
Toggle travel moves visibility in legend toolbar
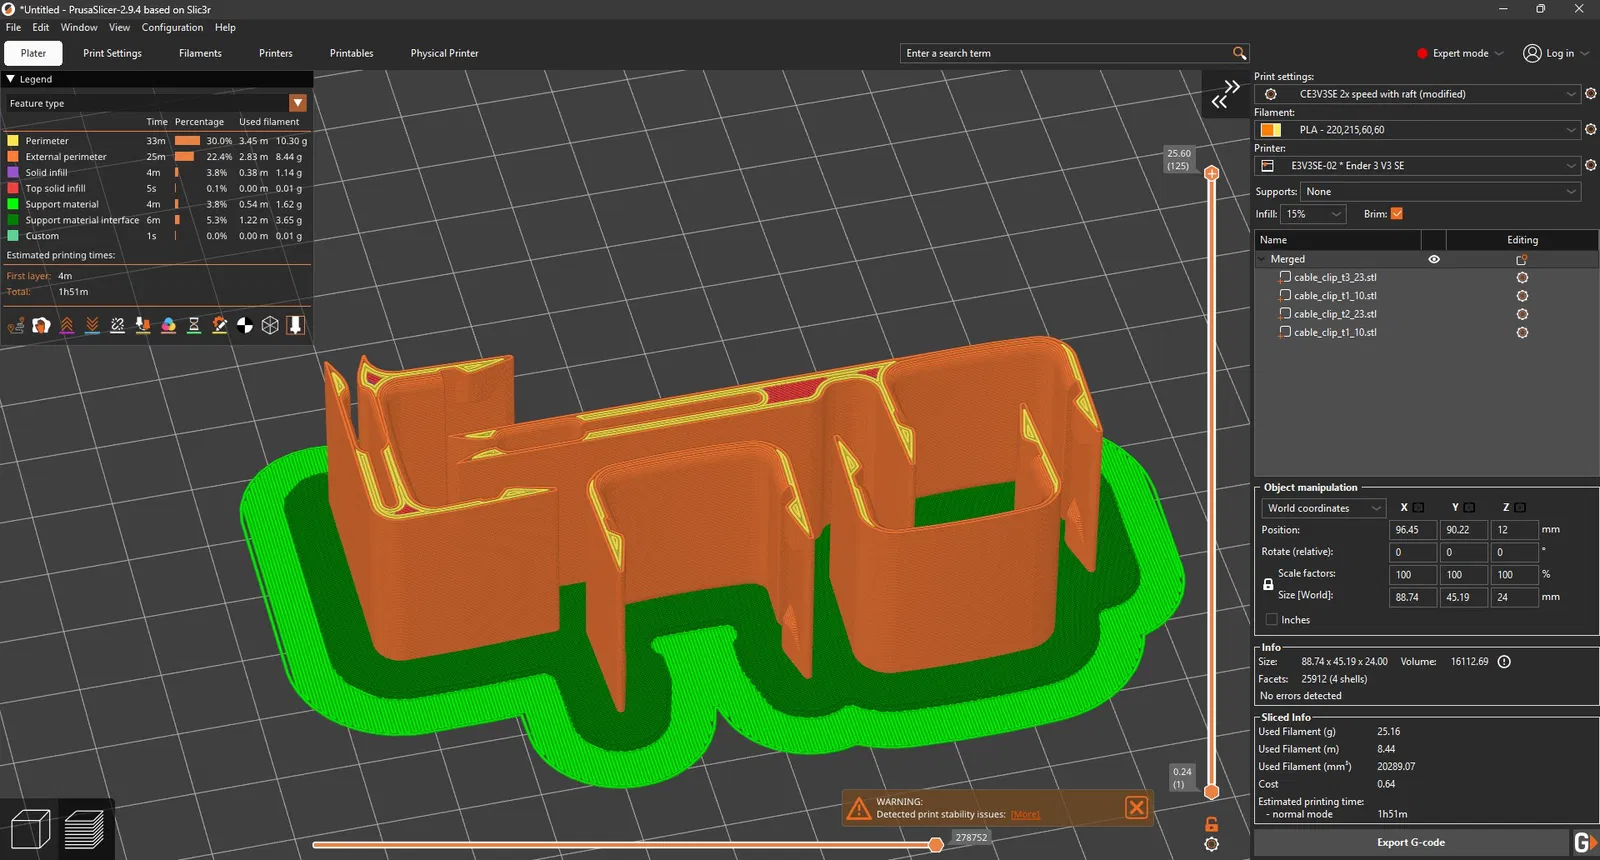pos(16,325)
